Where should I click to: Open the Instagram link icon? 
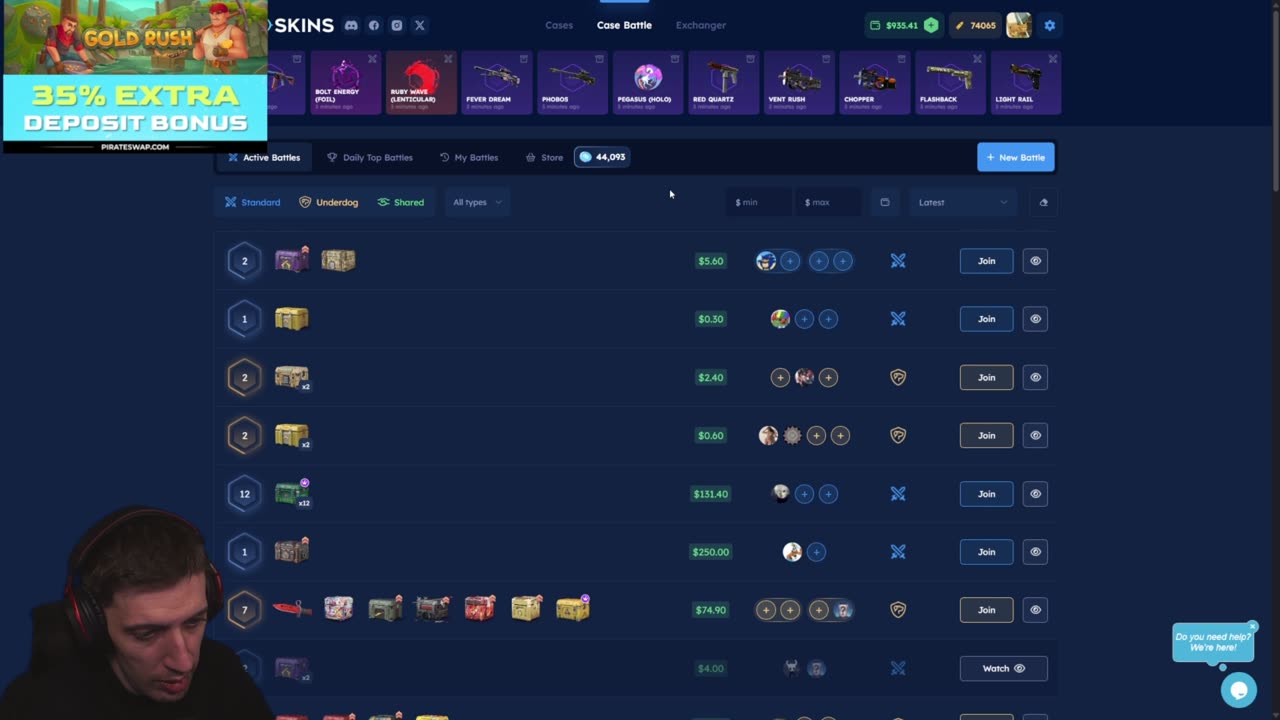[397, 25]
